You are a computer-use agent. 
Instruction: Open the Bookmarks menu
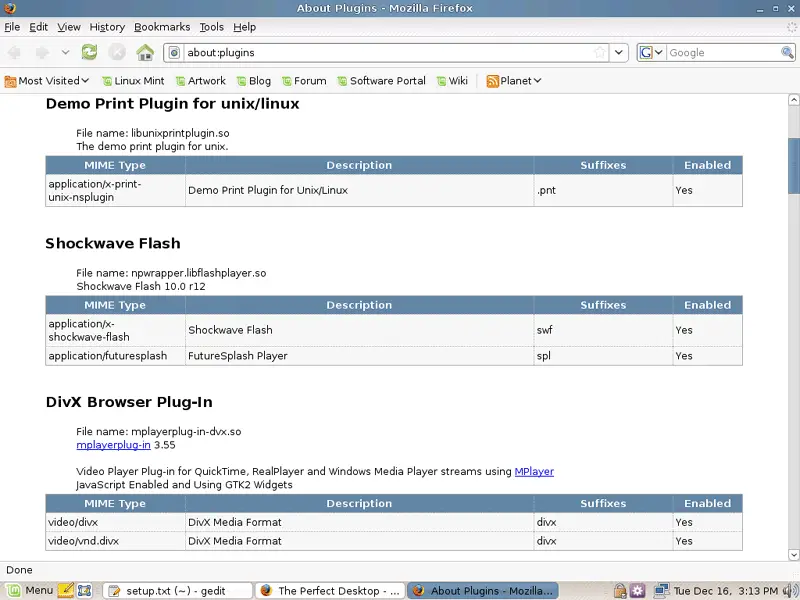coord(162,27)
